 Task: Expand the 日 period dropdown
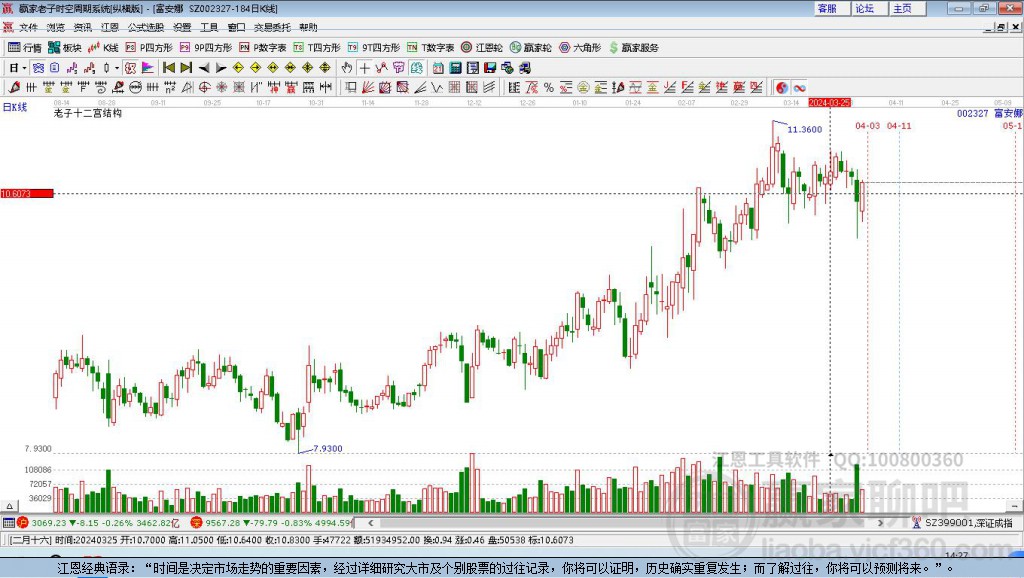point(24,68)
